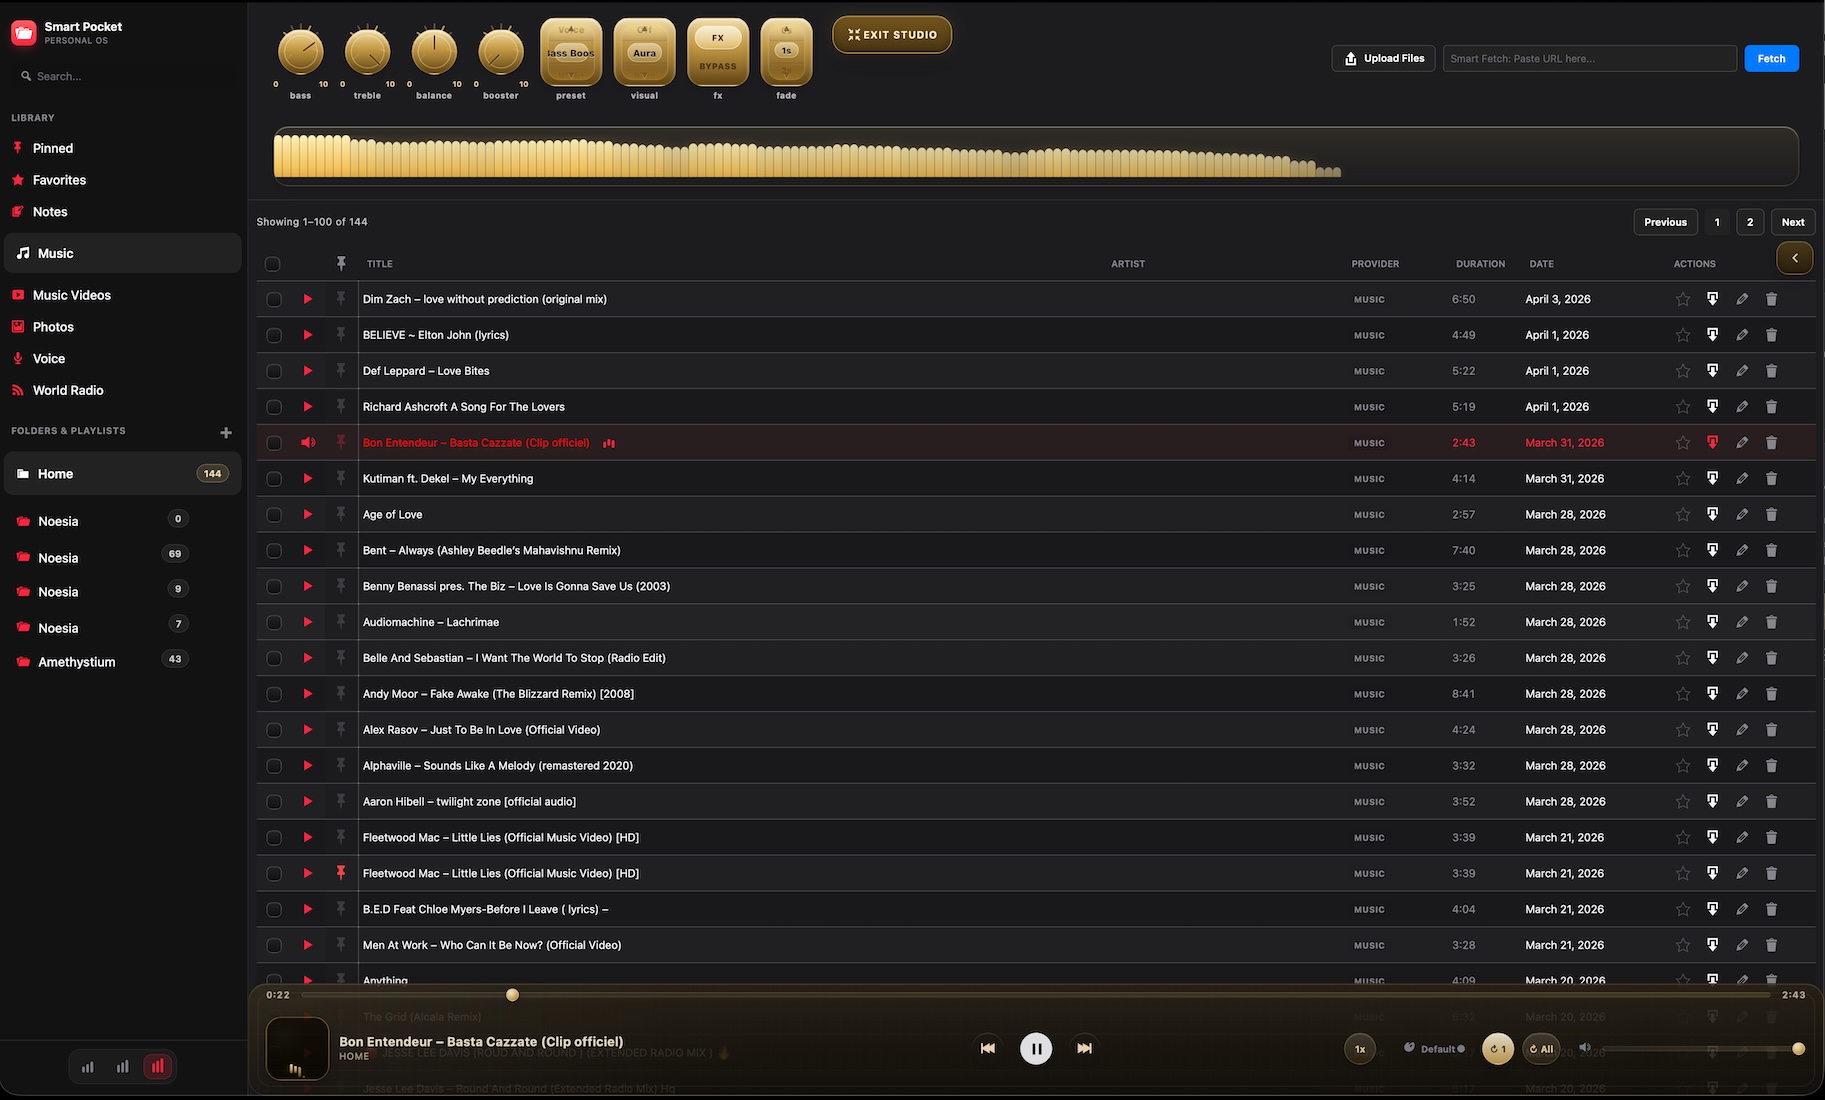
Task: Delete the Age of Love track
Action: (x=1771, y=515)
